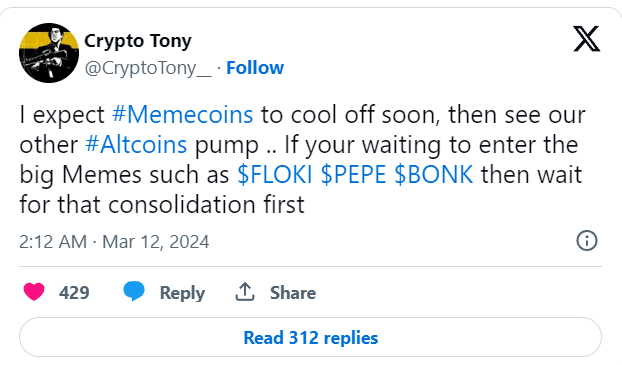
Task: Click the blue reply speech bubble icon
Action: pos(134,292)
